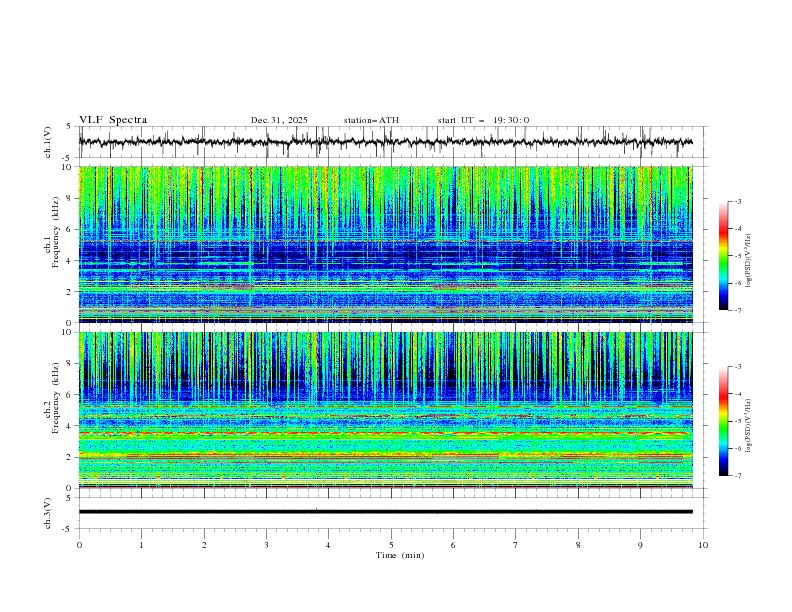Click the date 'Dec. 31, 2025'
The height and width of the screenshot is (612, 792).
click(x=279, y=120)
